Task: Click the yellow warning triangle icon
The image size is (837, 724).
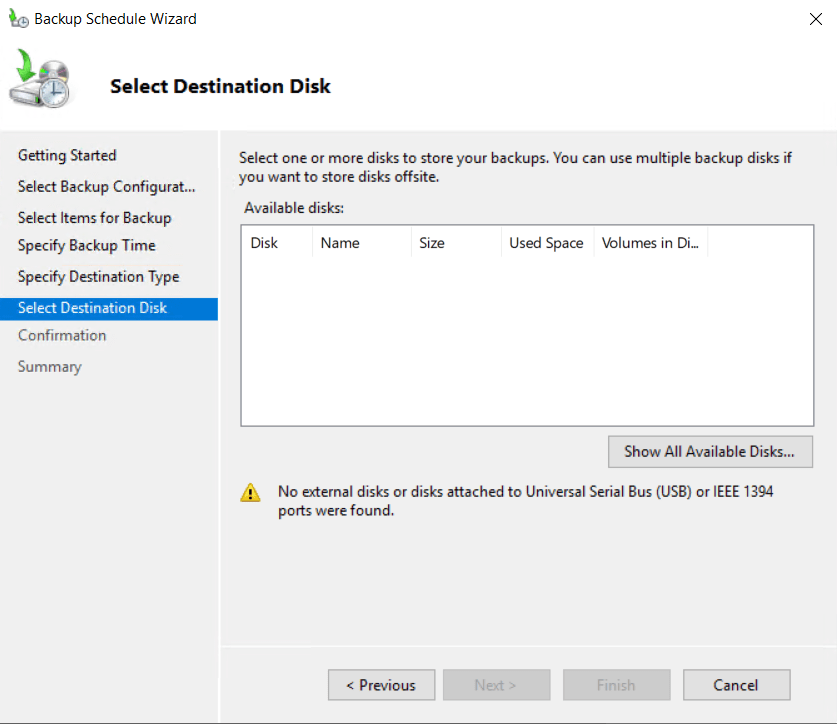Action: point(250,493)
